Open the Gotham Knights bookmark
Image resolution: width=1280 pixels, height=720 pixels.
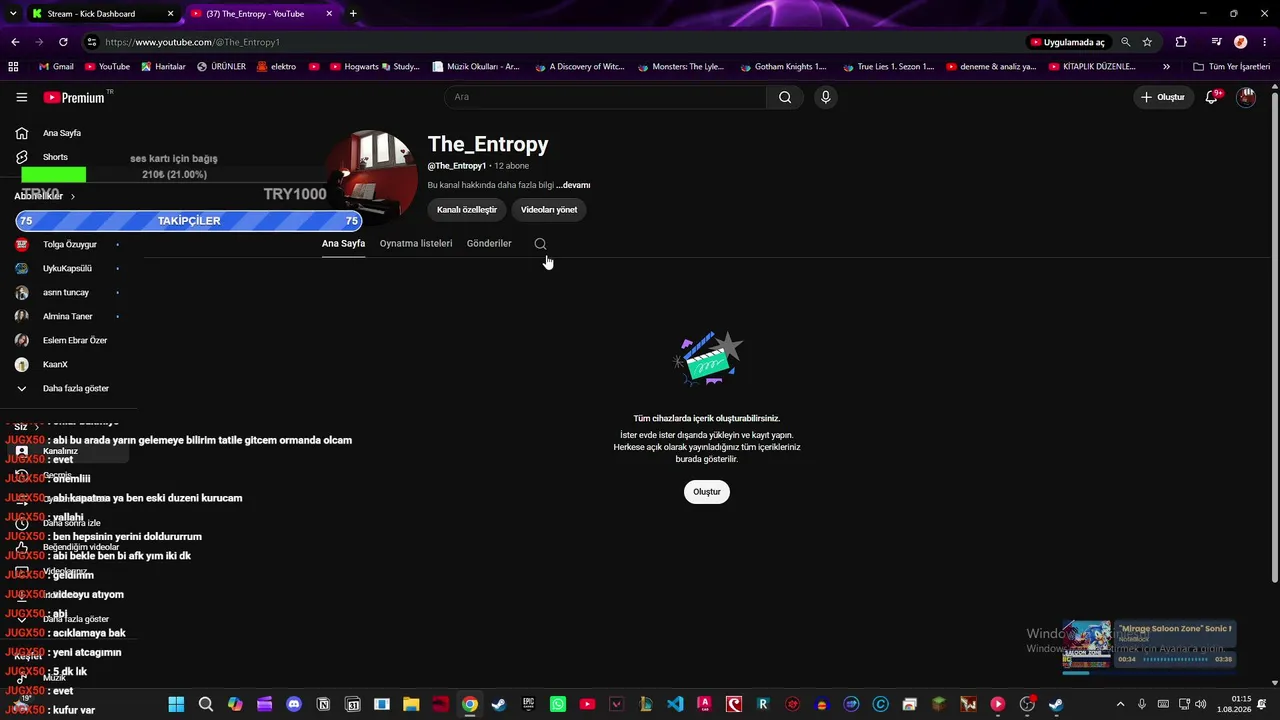tap(783, 67)
